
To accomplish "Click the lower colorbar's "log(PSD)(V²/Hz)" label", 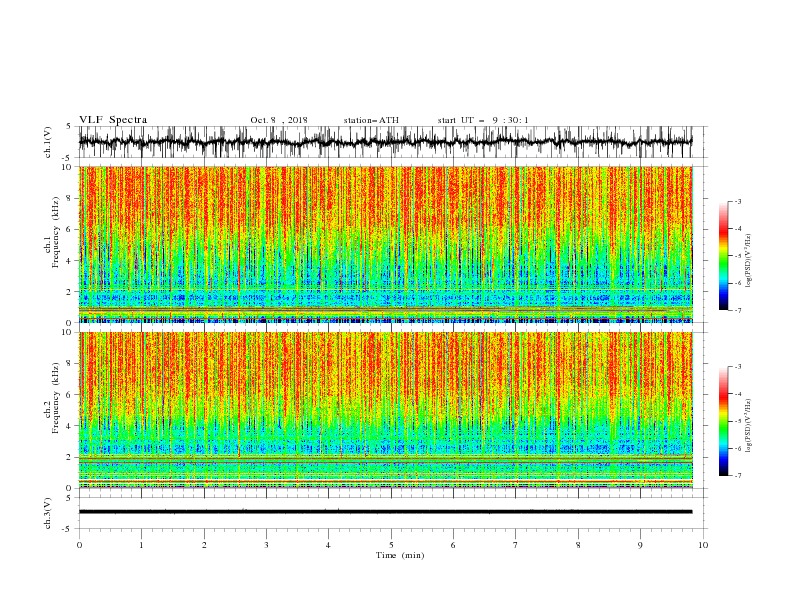I will [x=749, y=425].
